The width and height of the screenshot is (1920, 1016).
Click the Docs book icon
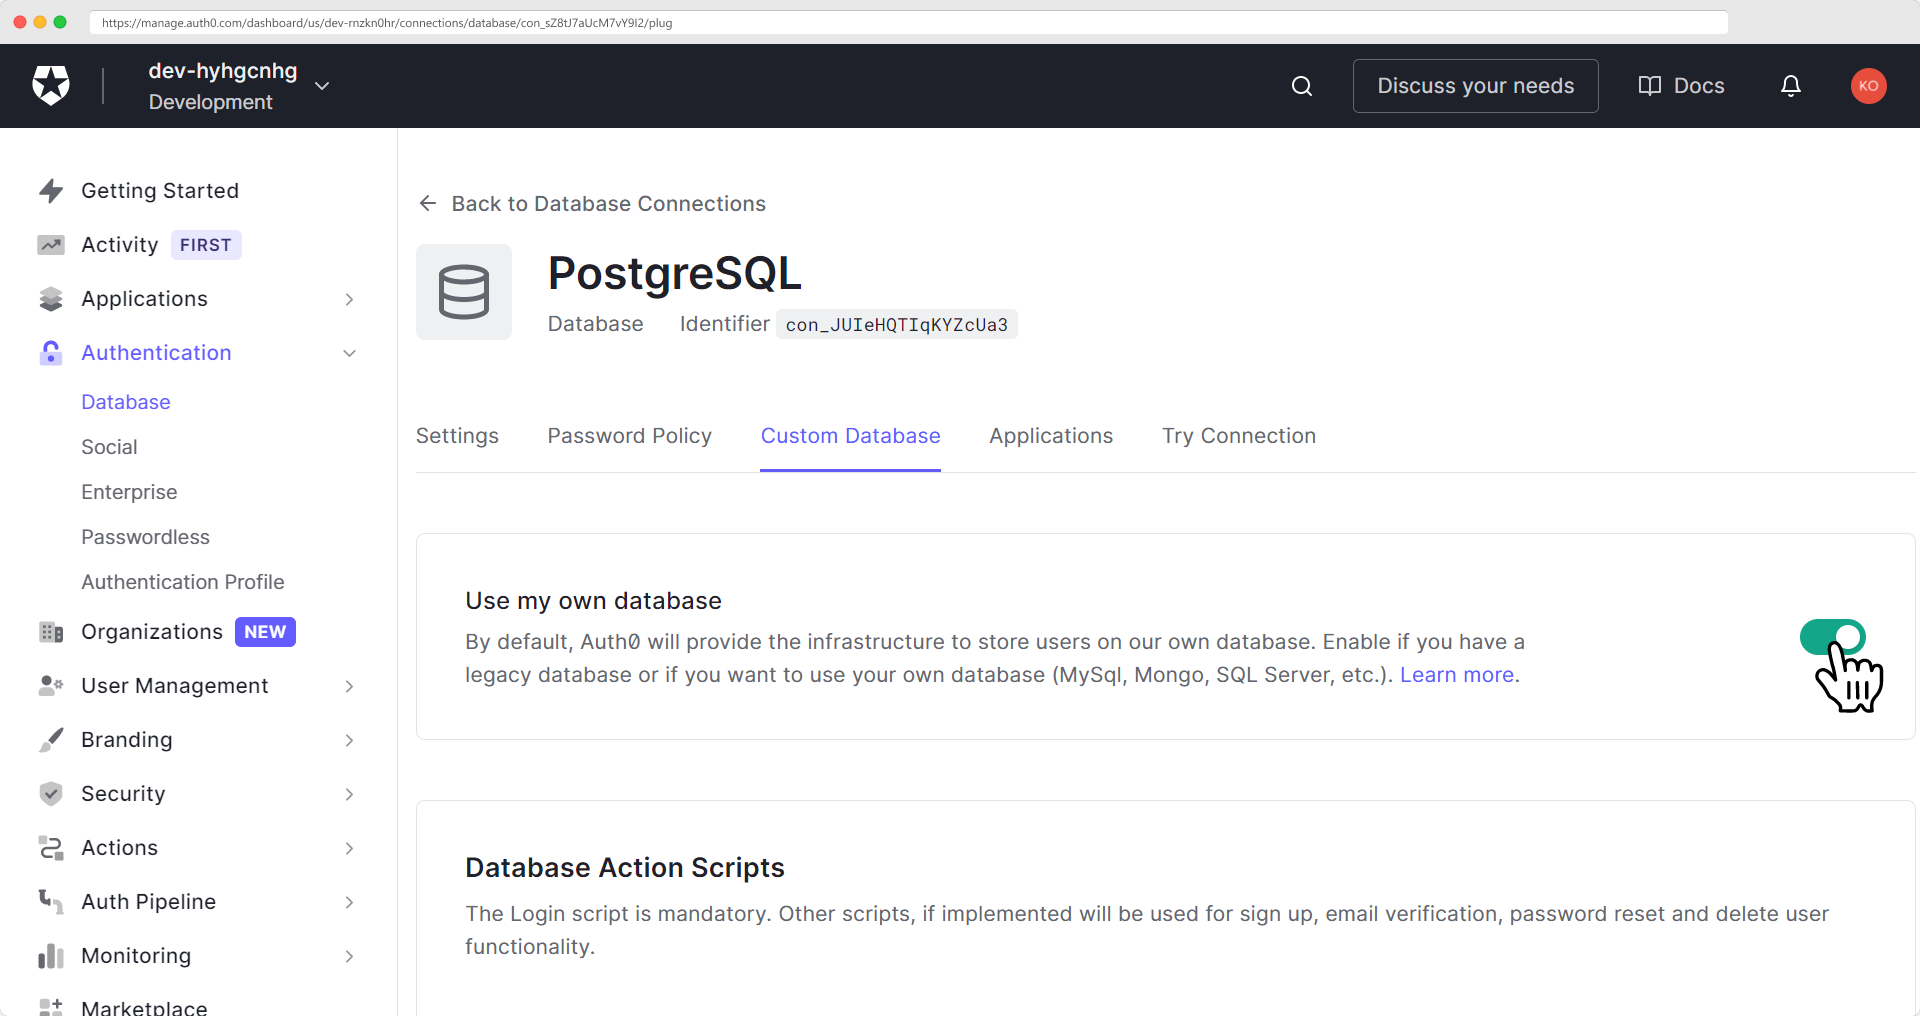coord(1650,86)
